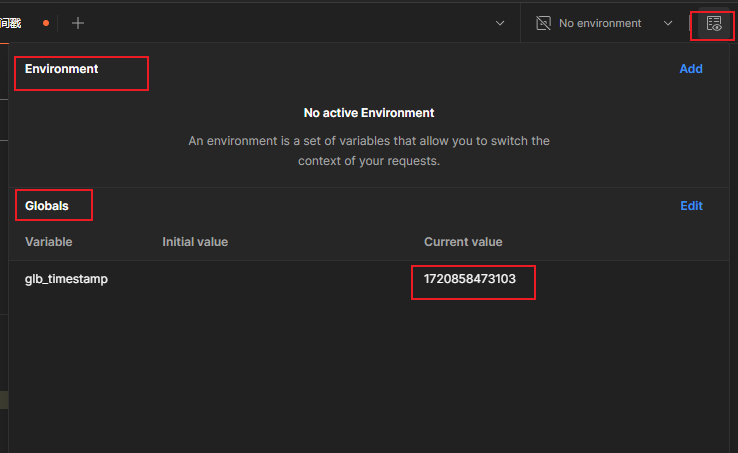The width and height of the screenshot is (738, 453).
Task: Click Add link to create environment
Action: tap(691, 69)
